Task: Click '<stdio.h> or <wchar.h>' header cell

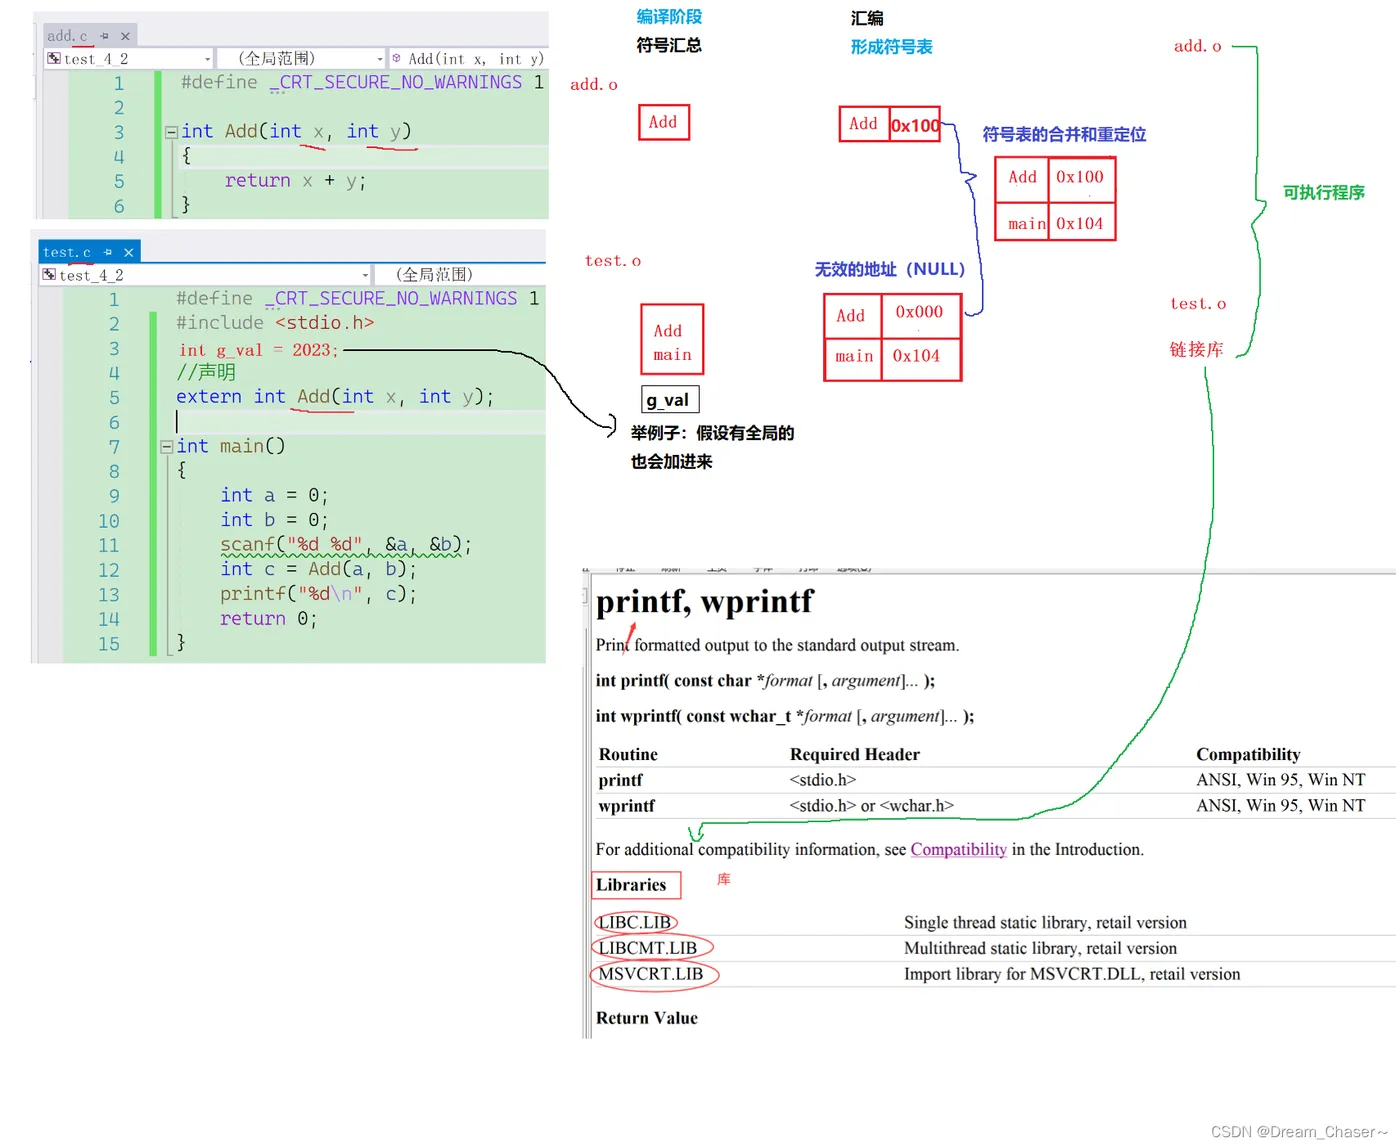Action: point(872,806)
